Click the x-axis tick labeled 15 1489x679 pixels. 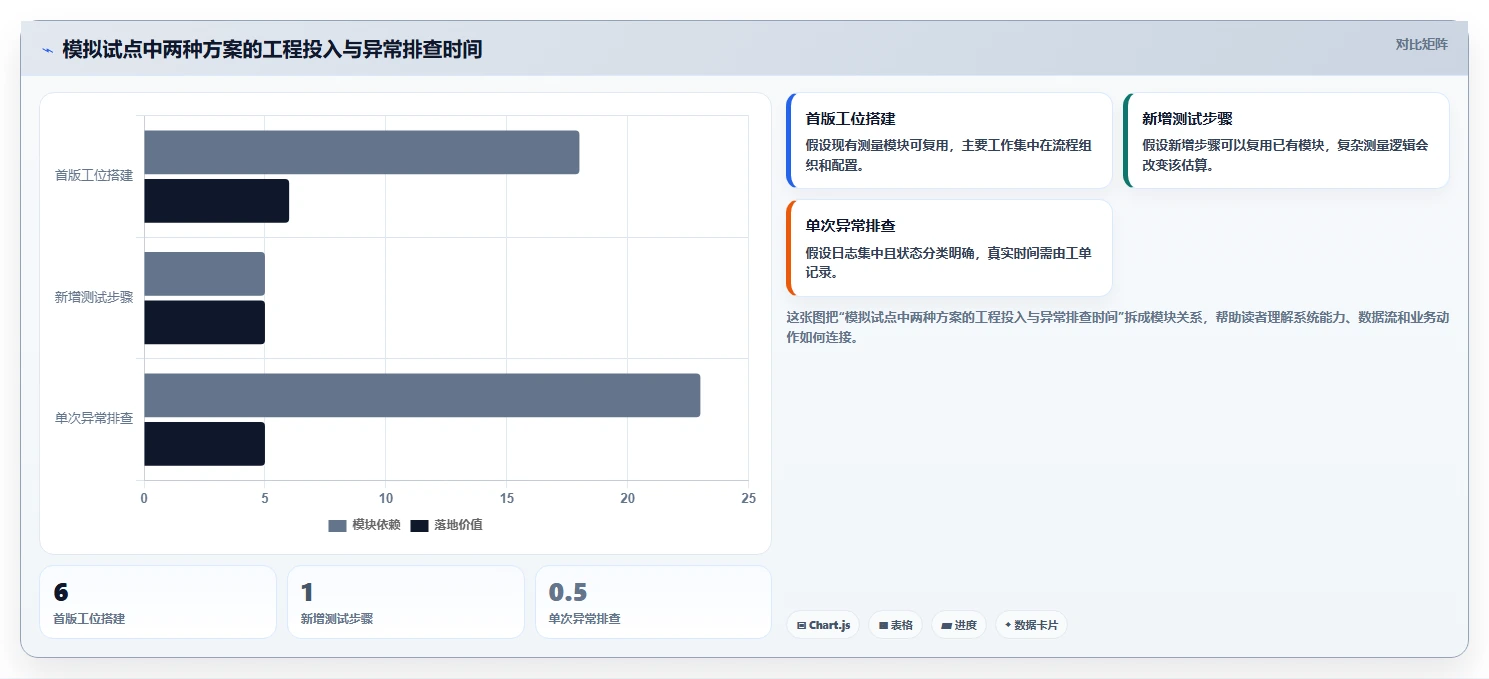pyautogui.click(x=507, y=498)
